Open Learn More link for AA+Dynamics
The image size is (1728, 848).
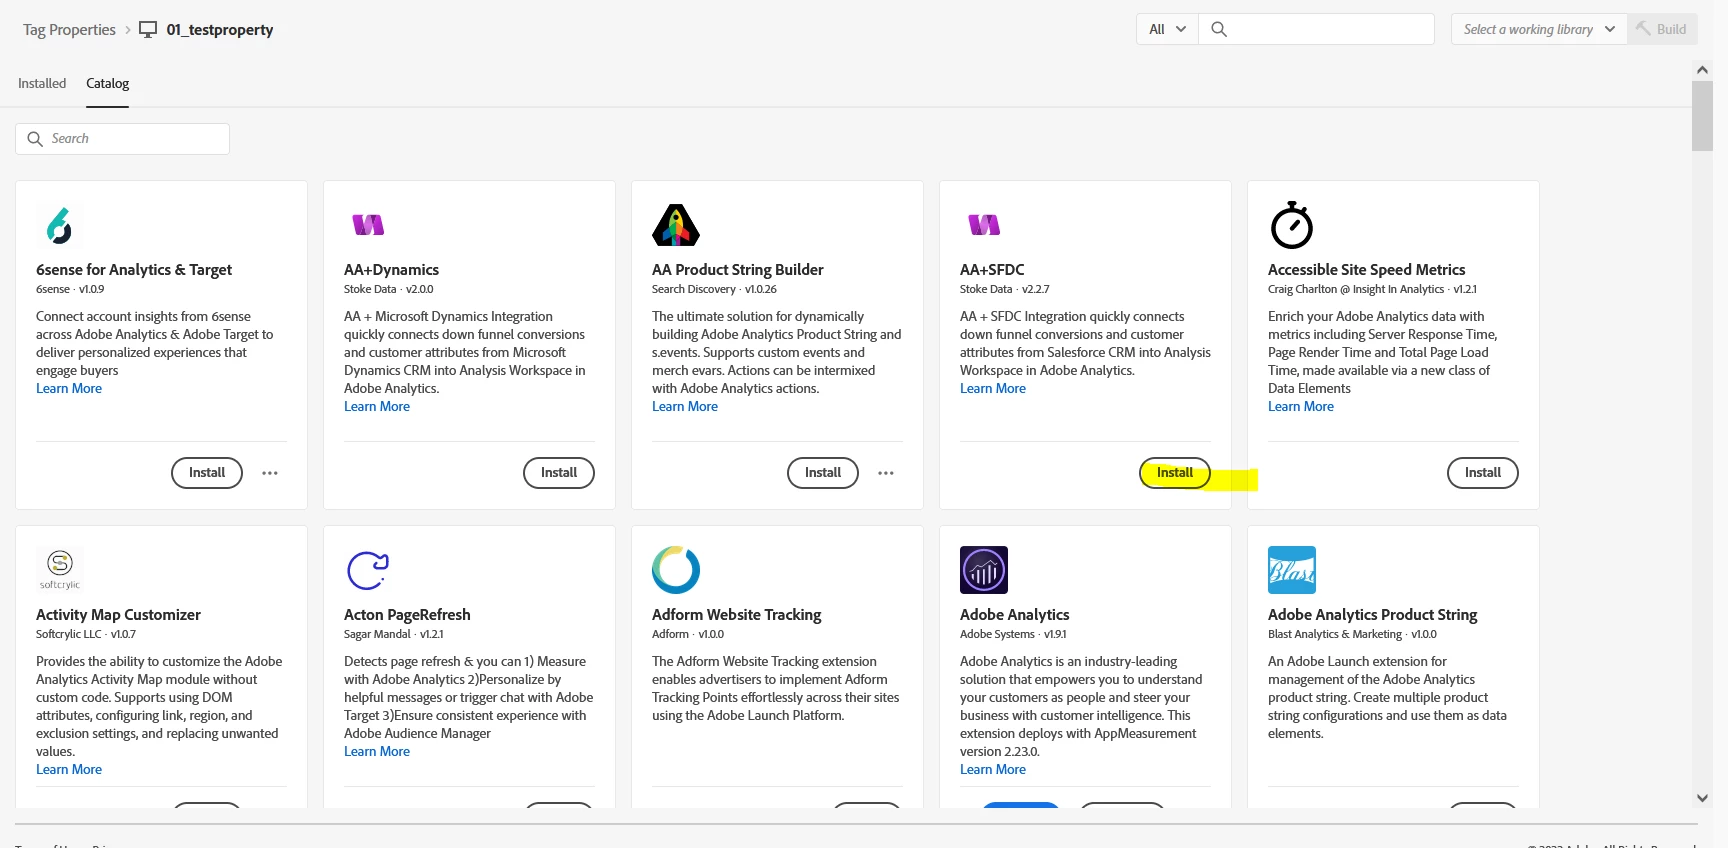pyautogui.click(x=376, y=407)
